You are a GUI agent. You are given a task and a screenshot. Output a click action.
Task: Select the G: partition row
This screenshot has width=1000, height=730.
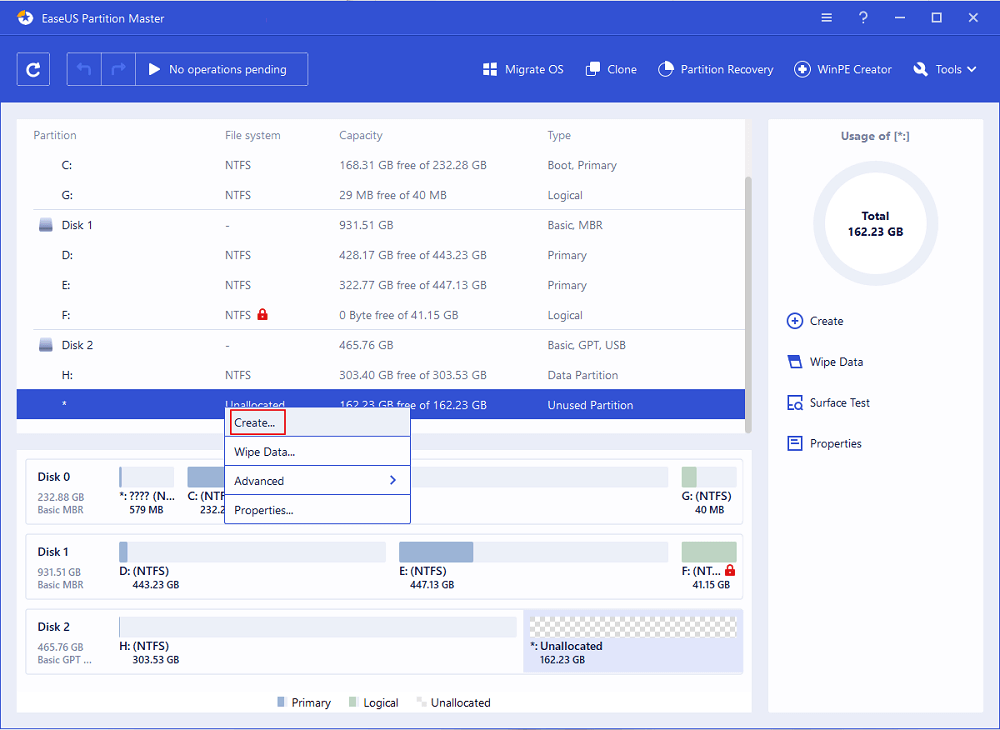tap(381, 195)
